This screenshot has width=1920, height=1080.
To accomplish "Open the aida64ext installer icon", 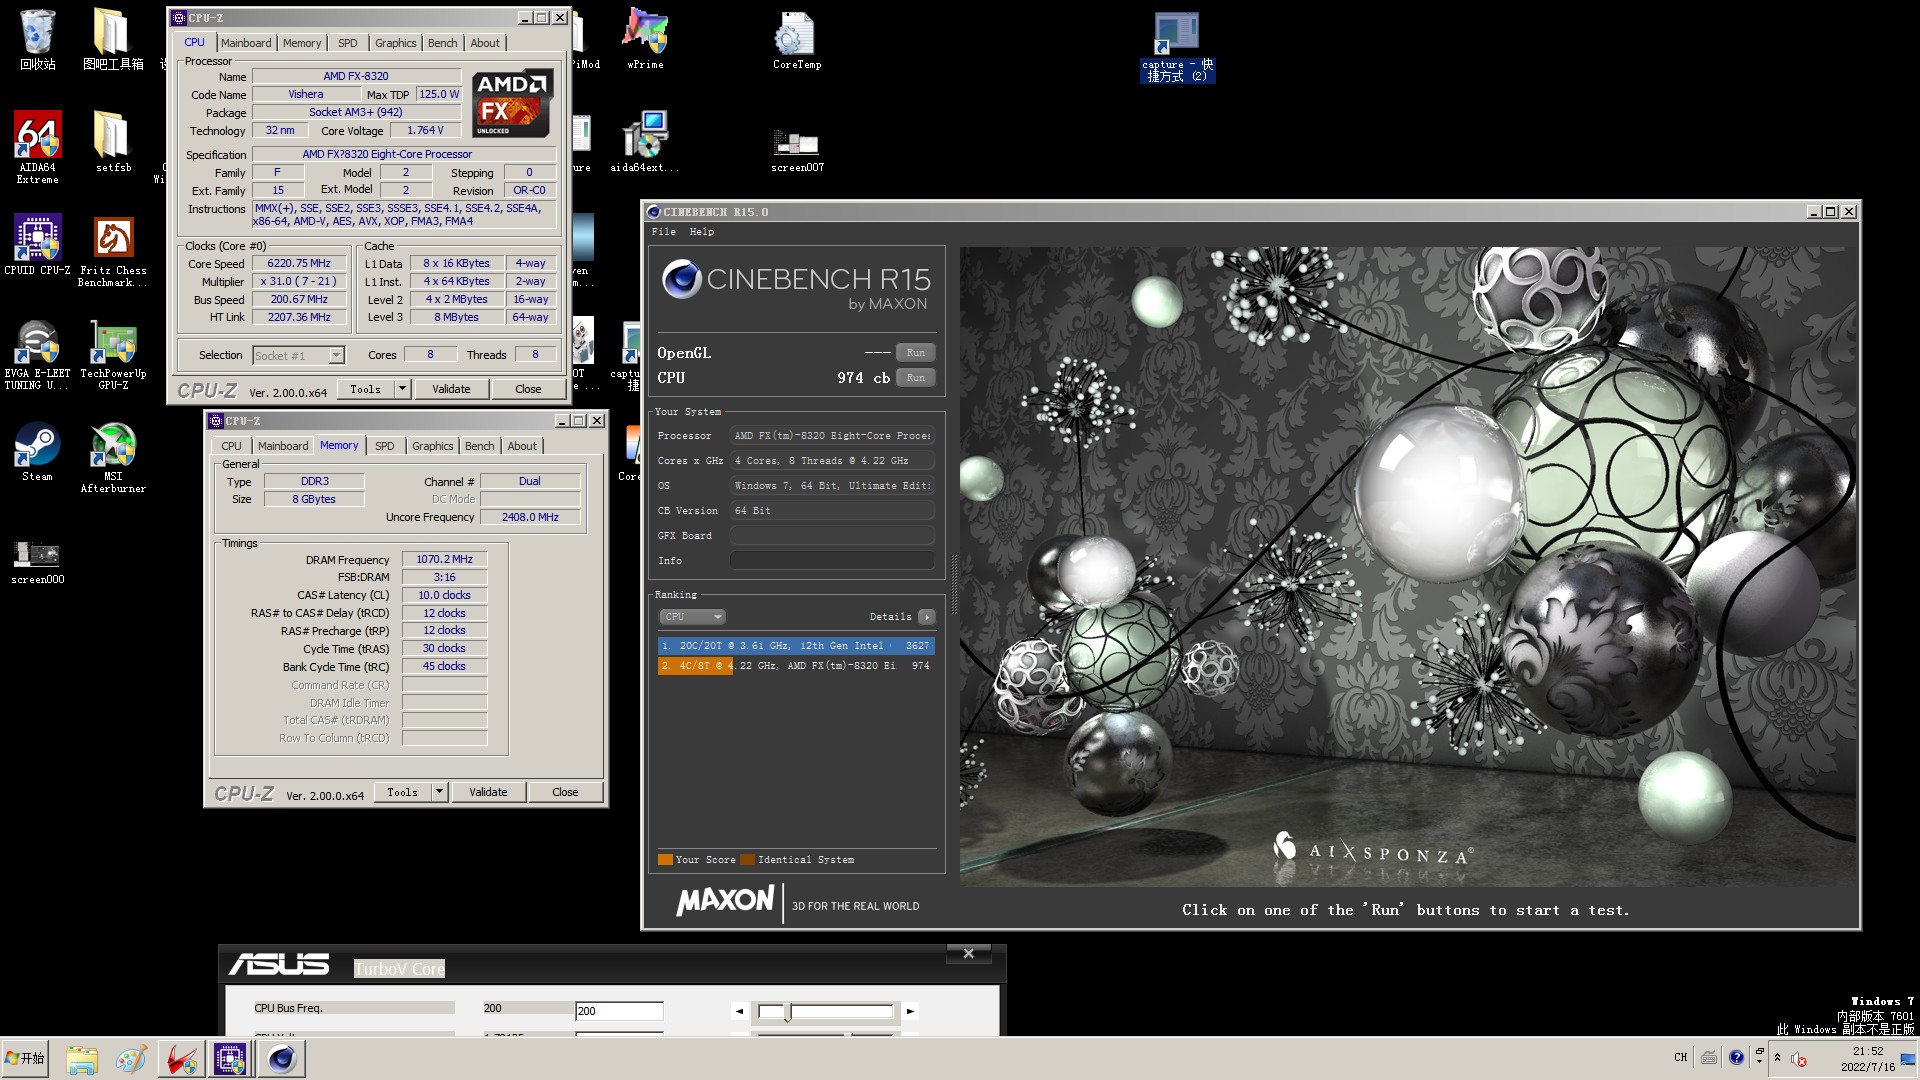I will [645, 142].
